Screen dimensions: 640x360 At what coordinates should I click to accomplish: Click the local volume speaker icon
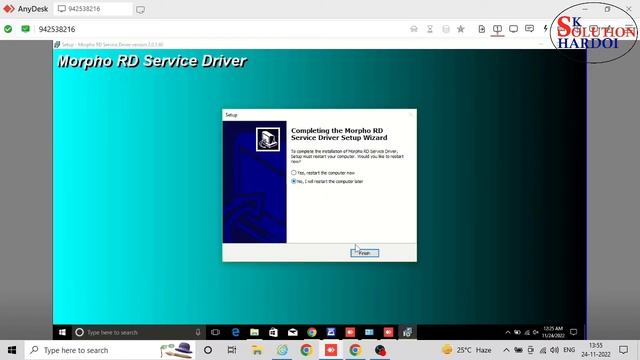[554, 350]
